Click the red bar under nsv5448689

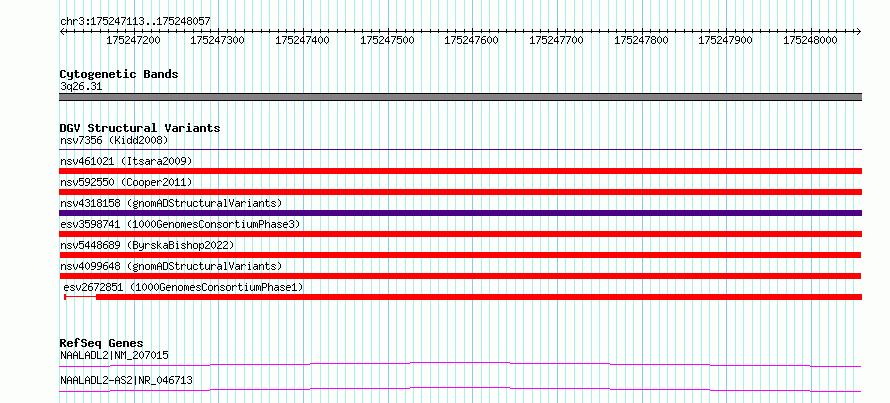pyautogui.click(x=460, y=255)
